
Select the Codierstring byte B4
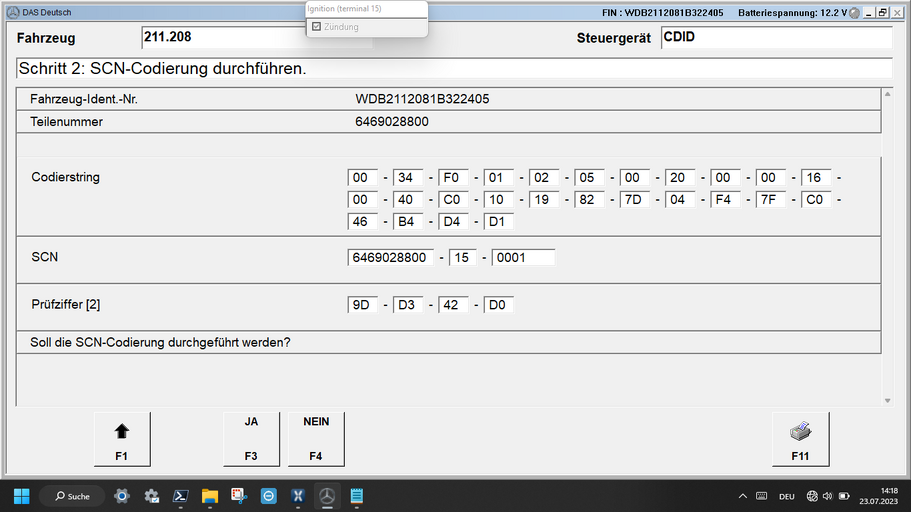pos(408,221)
